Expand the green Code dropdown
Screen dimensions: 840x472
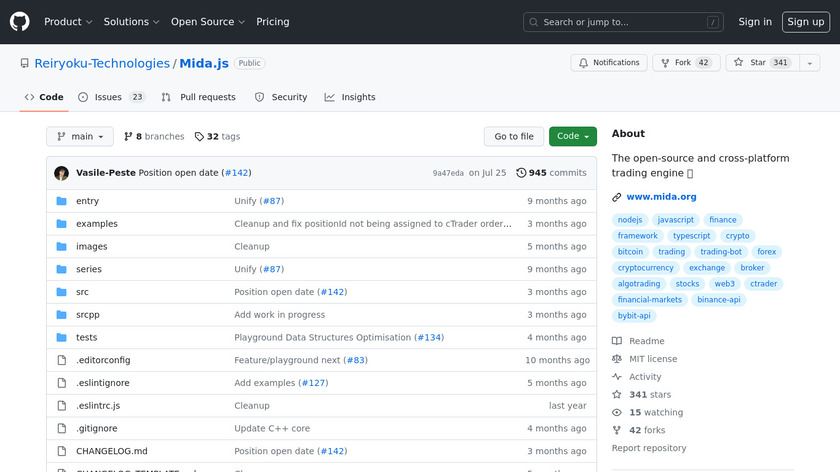pos(572,137)
